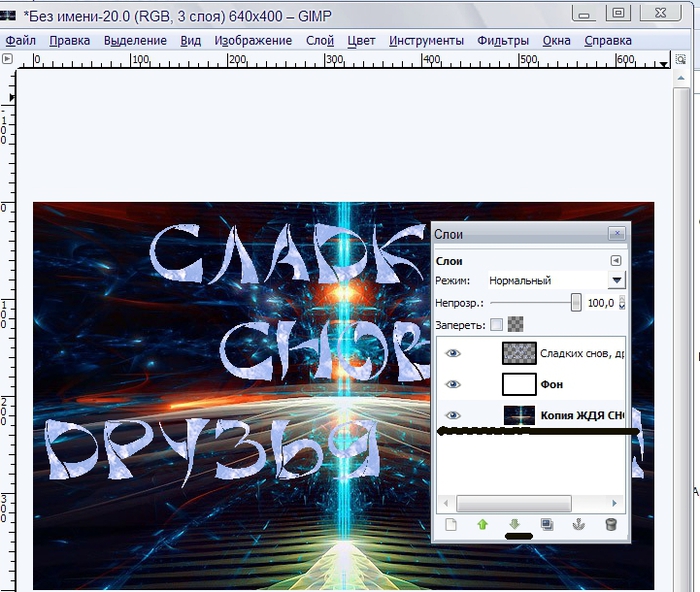Hide the Копия ЖДЯ layer
700x592 pixels.
point(453,415)
